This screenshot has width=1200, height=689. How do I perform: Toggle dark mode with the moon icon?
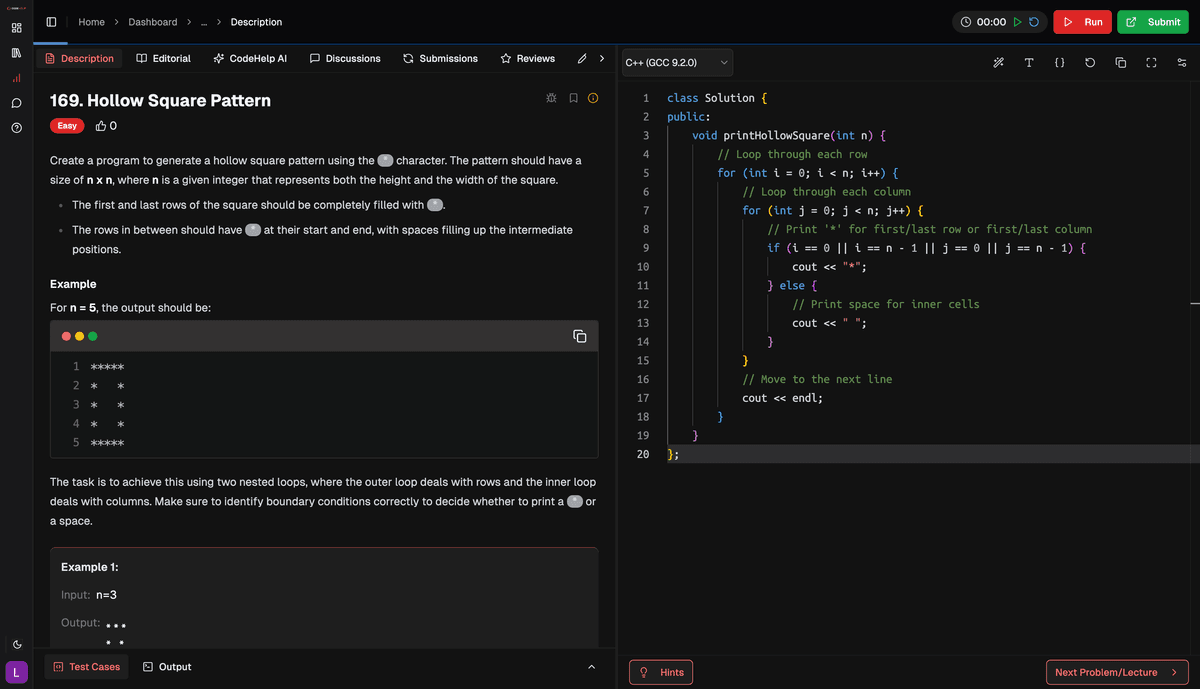(x=16, y=644)
